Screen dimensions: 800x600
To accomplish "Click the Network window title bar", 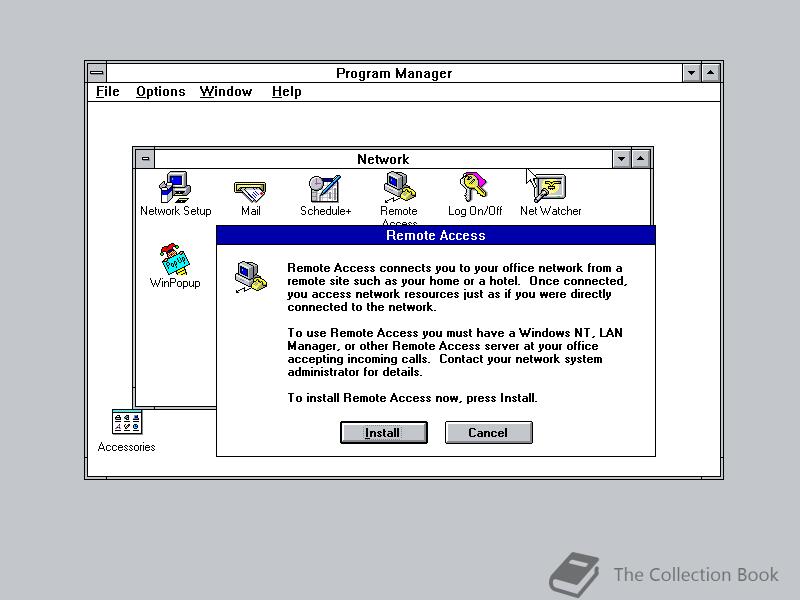I will coord(383,159).
